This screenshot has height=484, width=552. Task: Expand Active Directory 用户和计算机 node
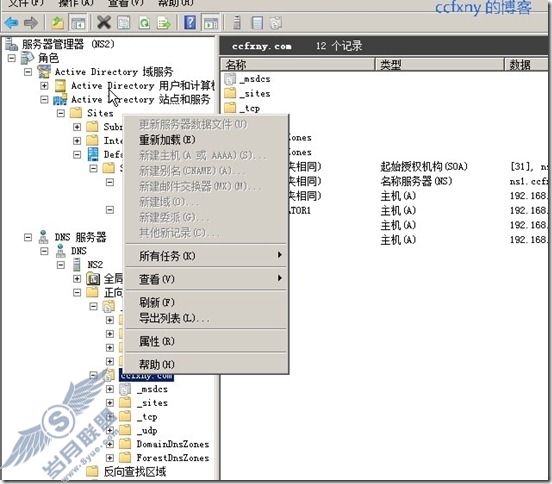(x=44, y=86)
